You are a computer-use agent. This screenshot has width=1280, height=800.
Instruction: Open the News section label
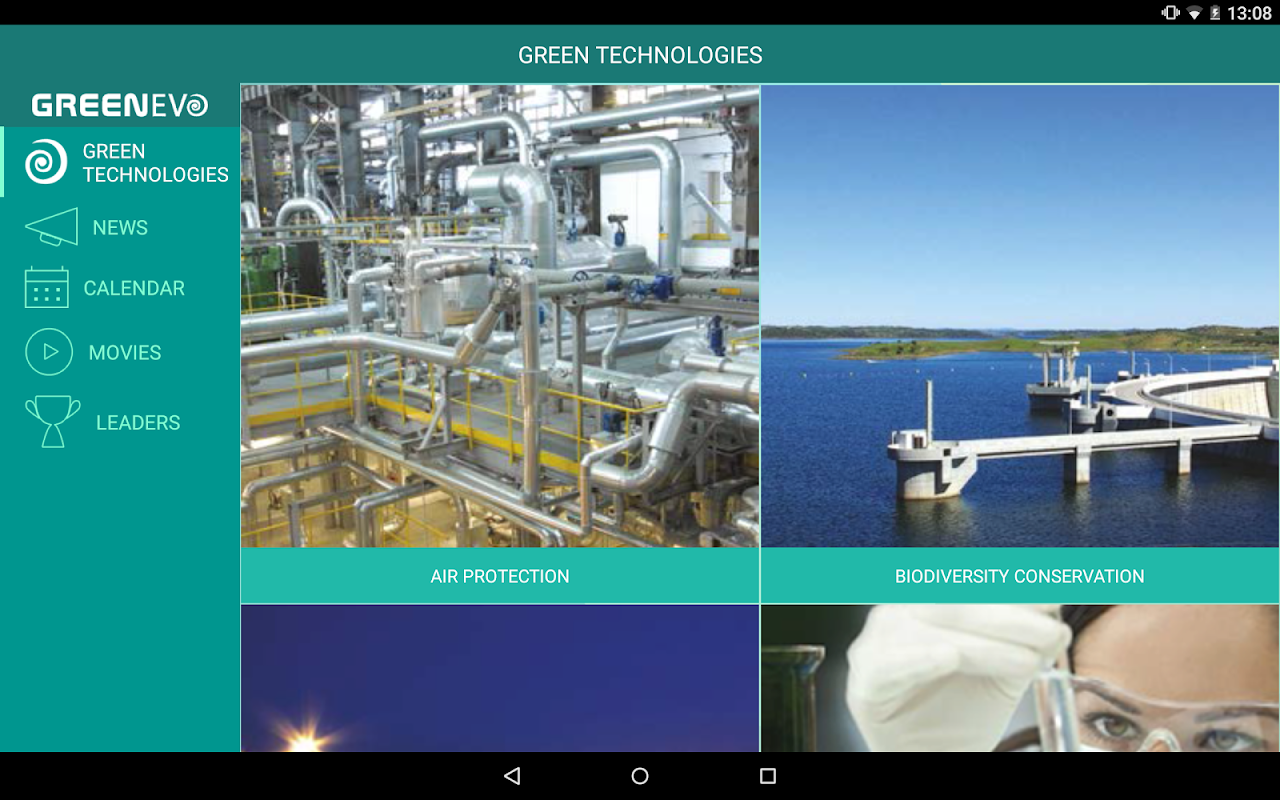point(120,228)
